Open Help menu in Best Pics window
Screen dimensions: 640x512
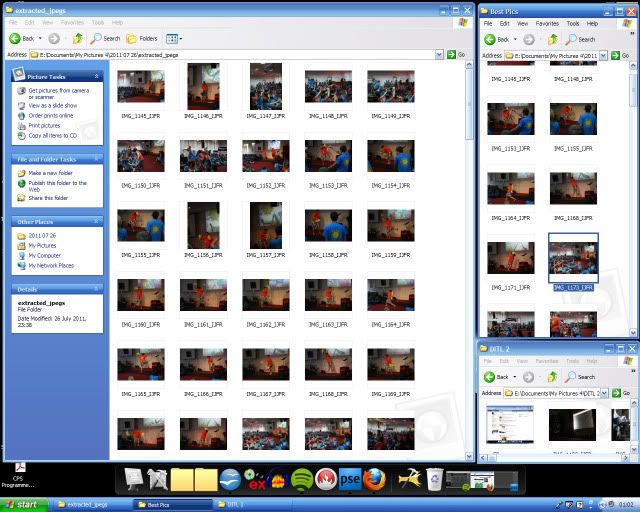tap(592, 24)
